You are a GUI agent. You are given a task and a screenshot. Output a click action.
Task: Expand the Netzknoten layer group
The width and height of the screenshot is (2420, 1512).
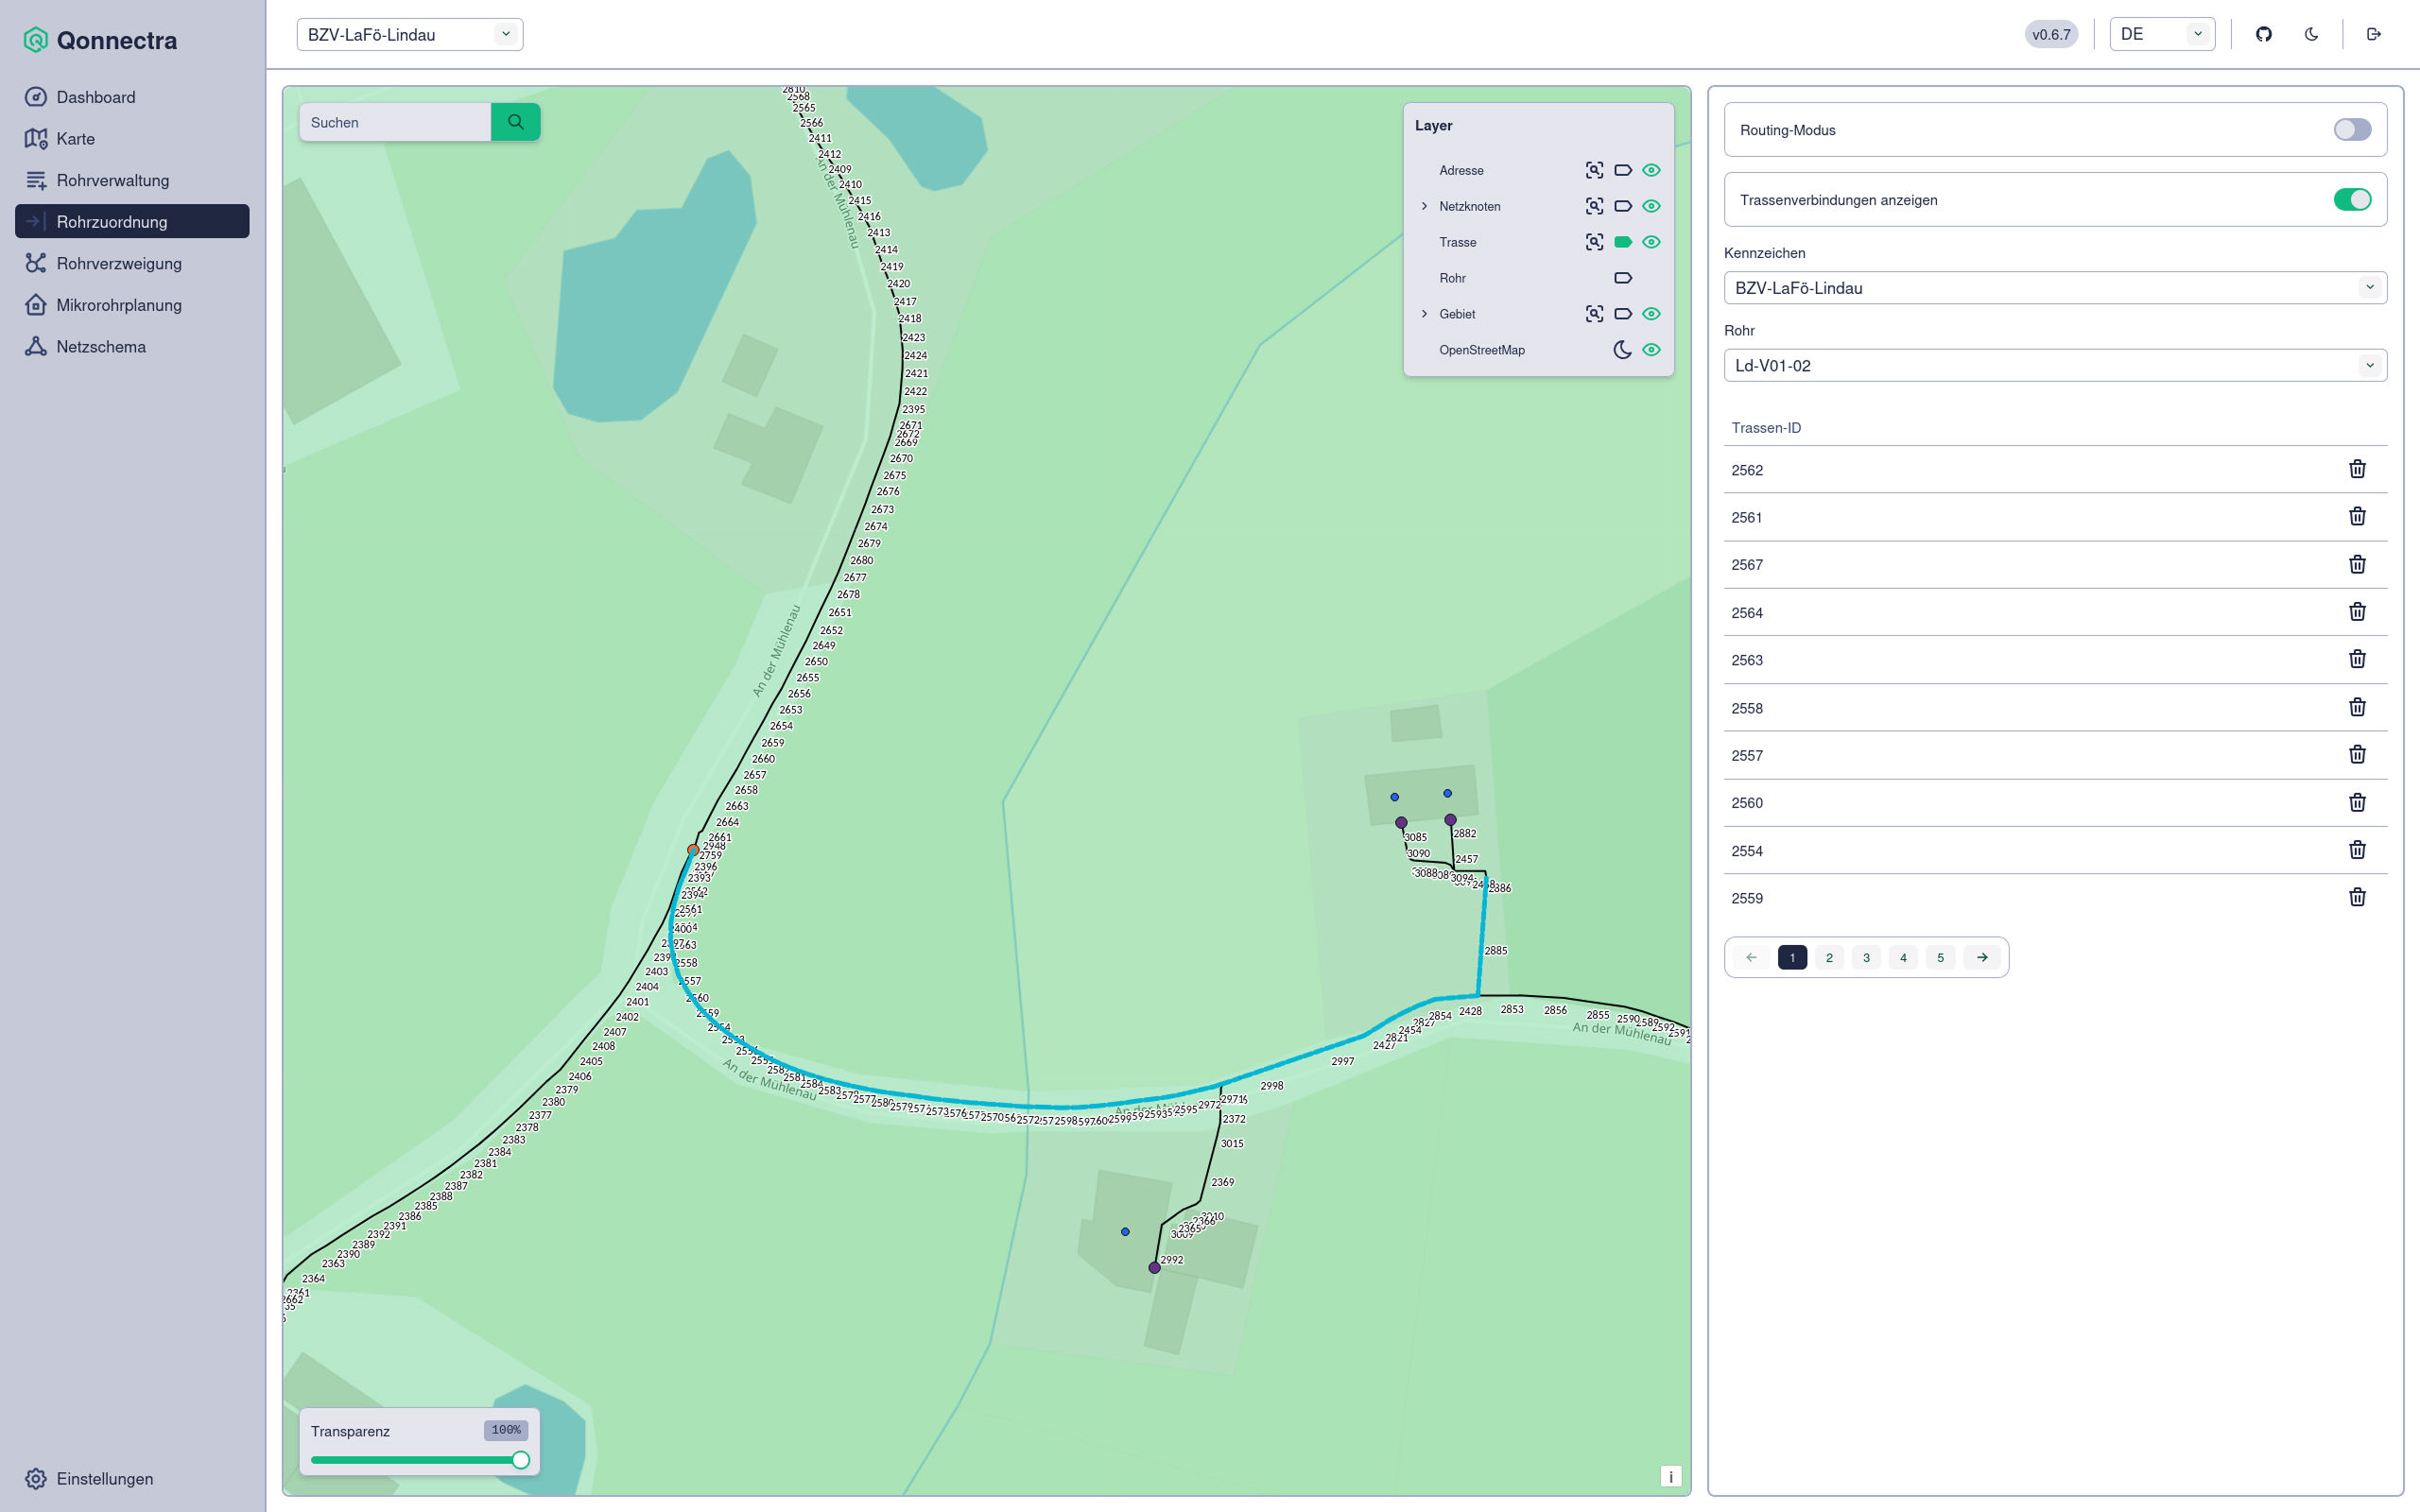click(1424, 206)
